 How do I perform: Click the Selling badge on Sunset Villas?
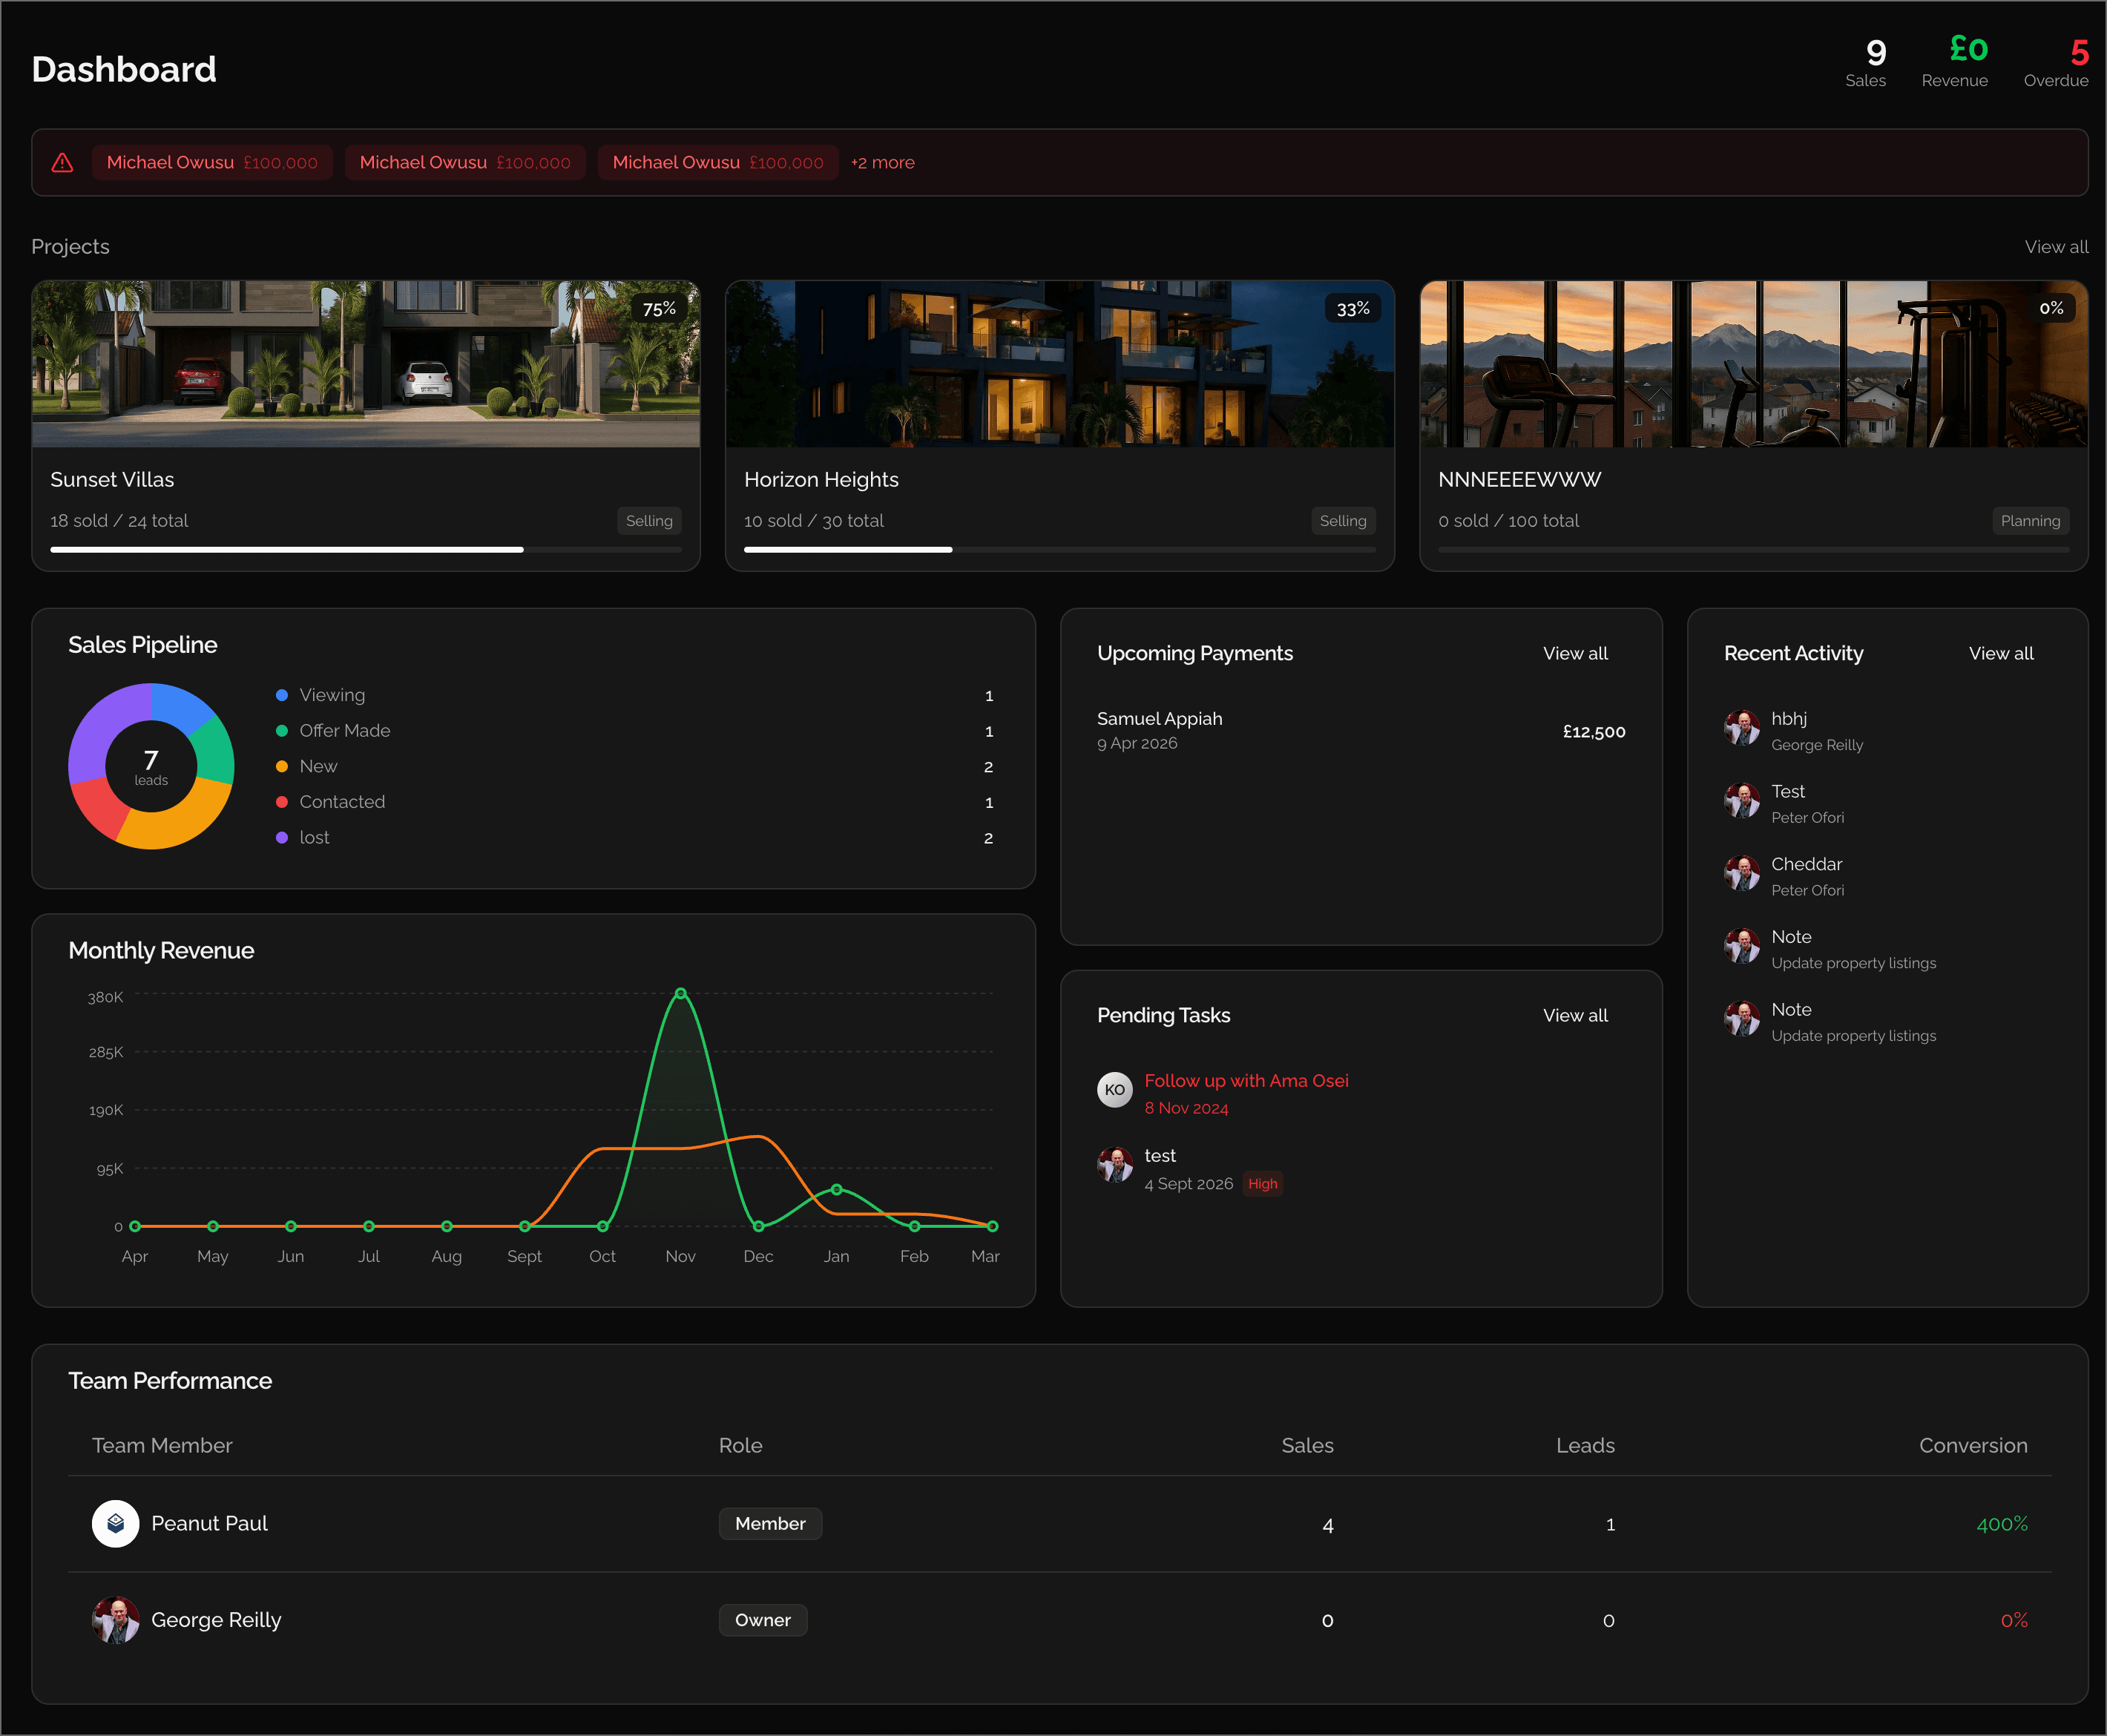(x=649, y=520)
